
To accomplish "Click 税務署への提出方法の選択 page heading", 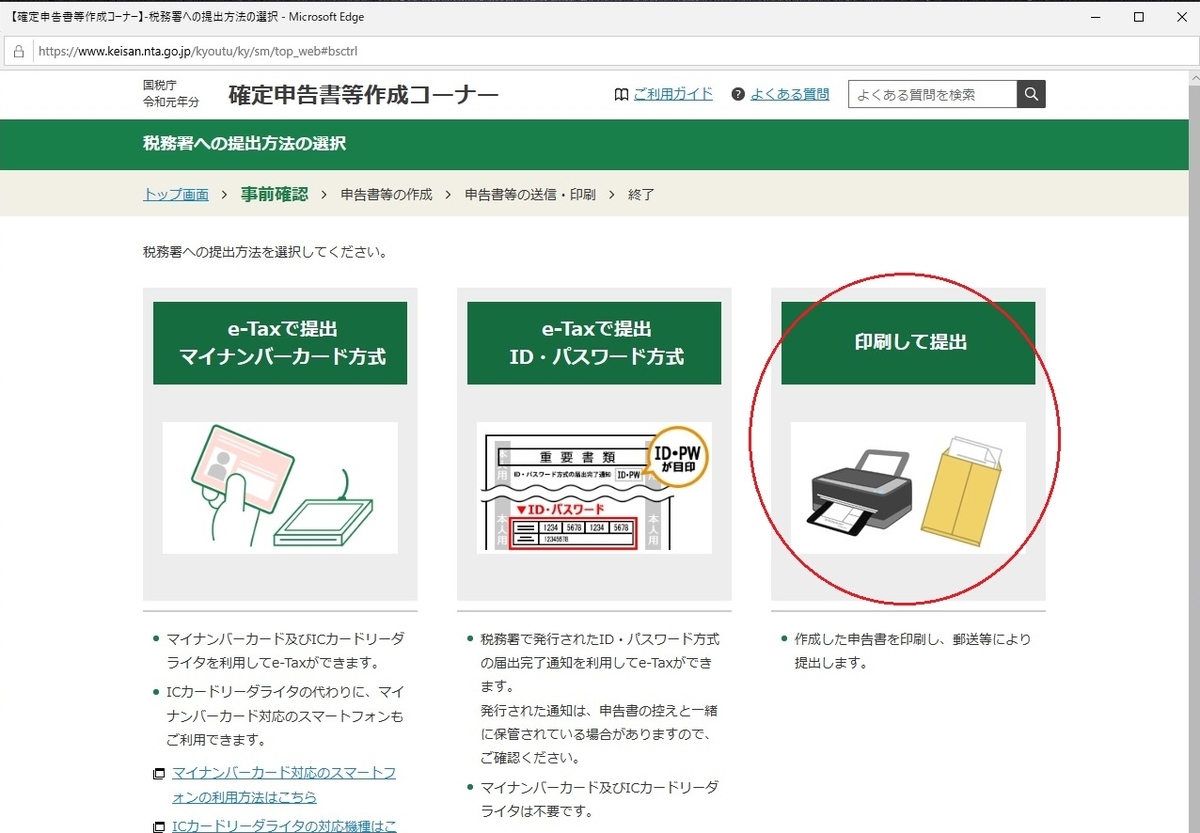I will (244, 144).
